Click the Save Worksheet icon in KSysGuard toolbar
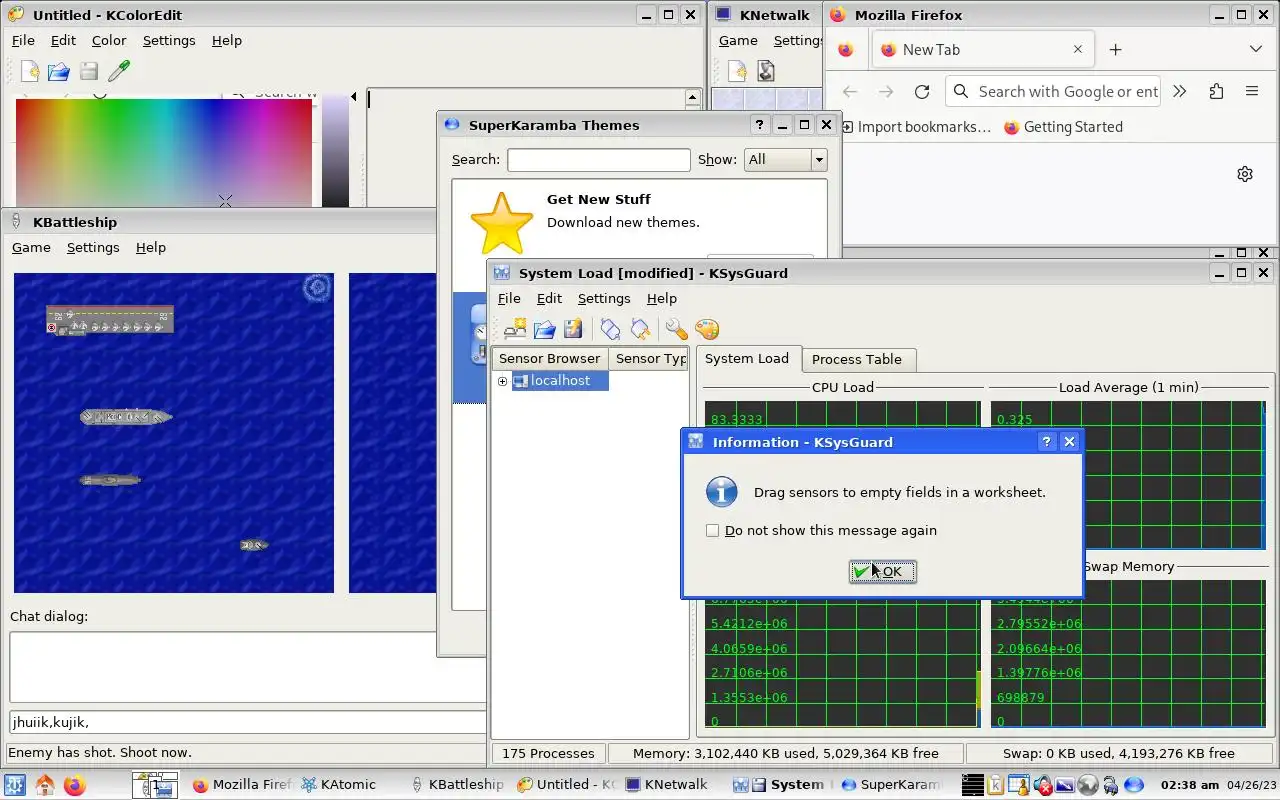This screenshot has height=800, width=1280. coord(573,329)
